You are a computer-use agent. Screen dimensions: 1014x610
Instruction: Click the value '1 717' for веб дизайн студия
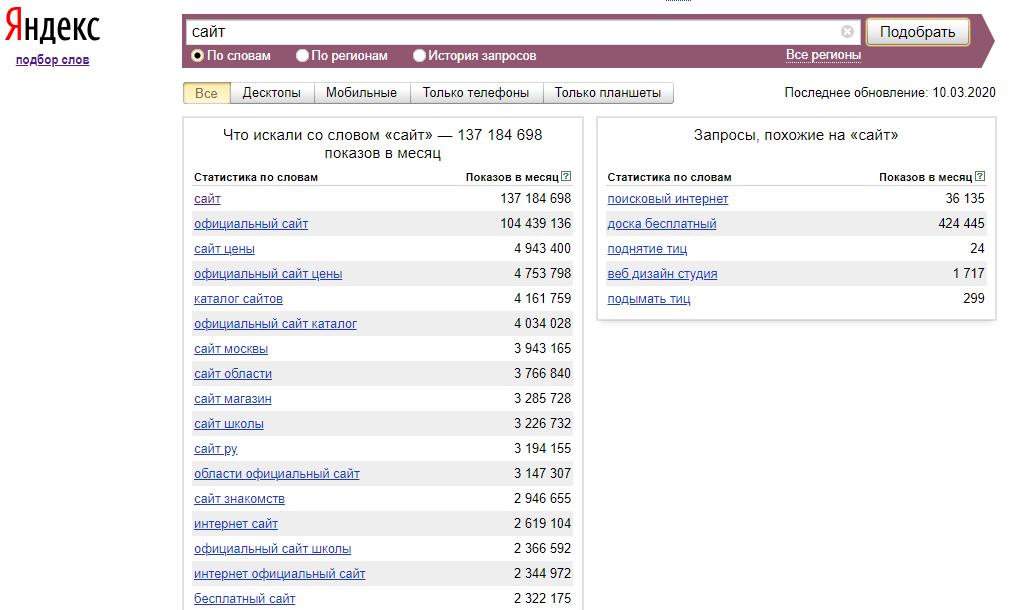tap(969, 274)
